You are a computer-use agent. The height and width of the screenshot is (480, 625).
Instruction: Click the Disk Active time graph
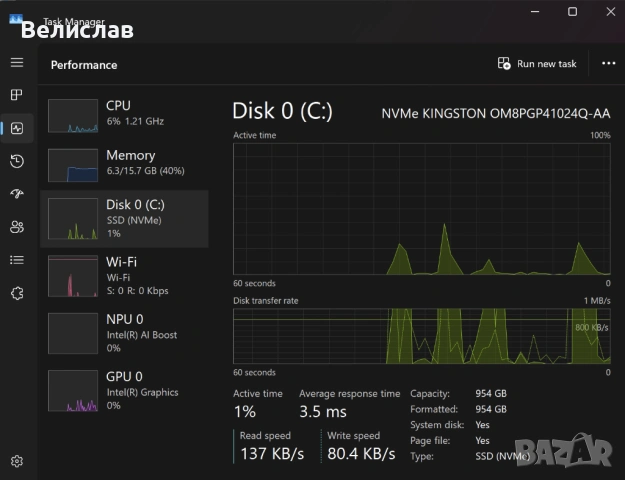click(421, 208)
